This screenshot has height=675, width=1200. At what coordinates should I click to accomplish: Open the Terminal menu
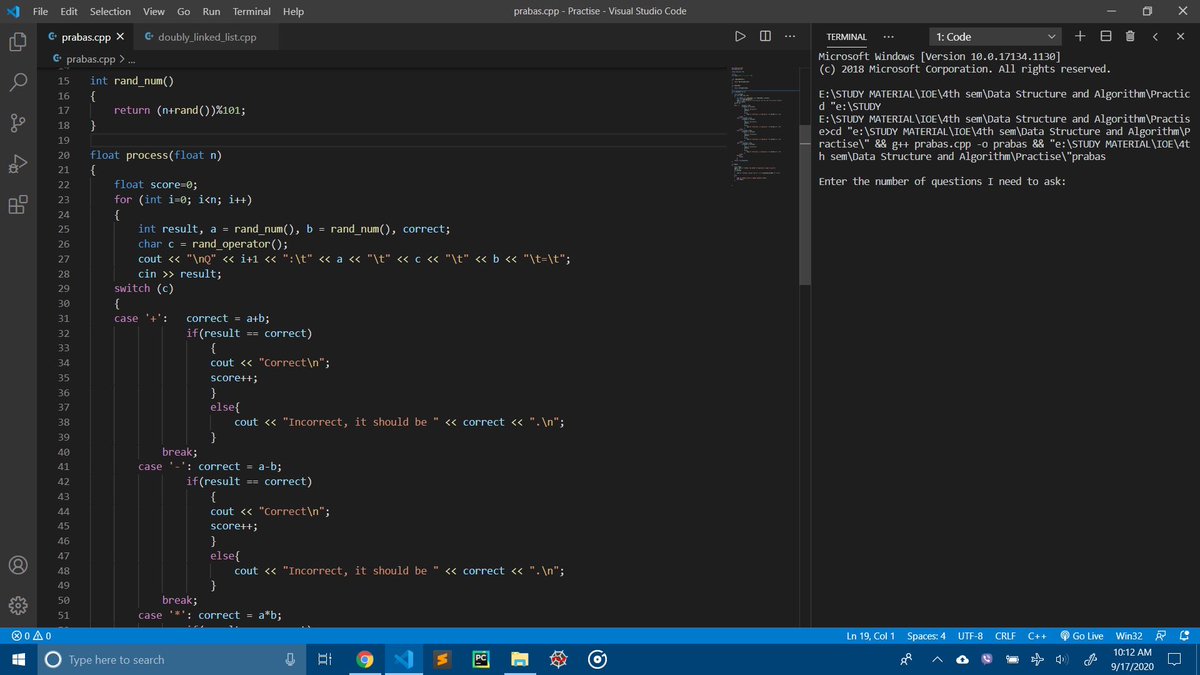point(252,11)
